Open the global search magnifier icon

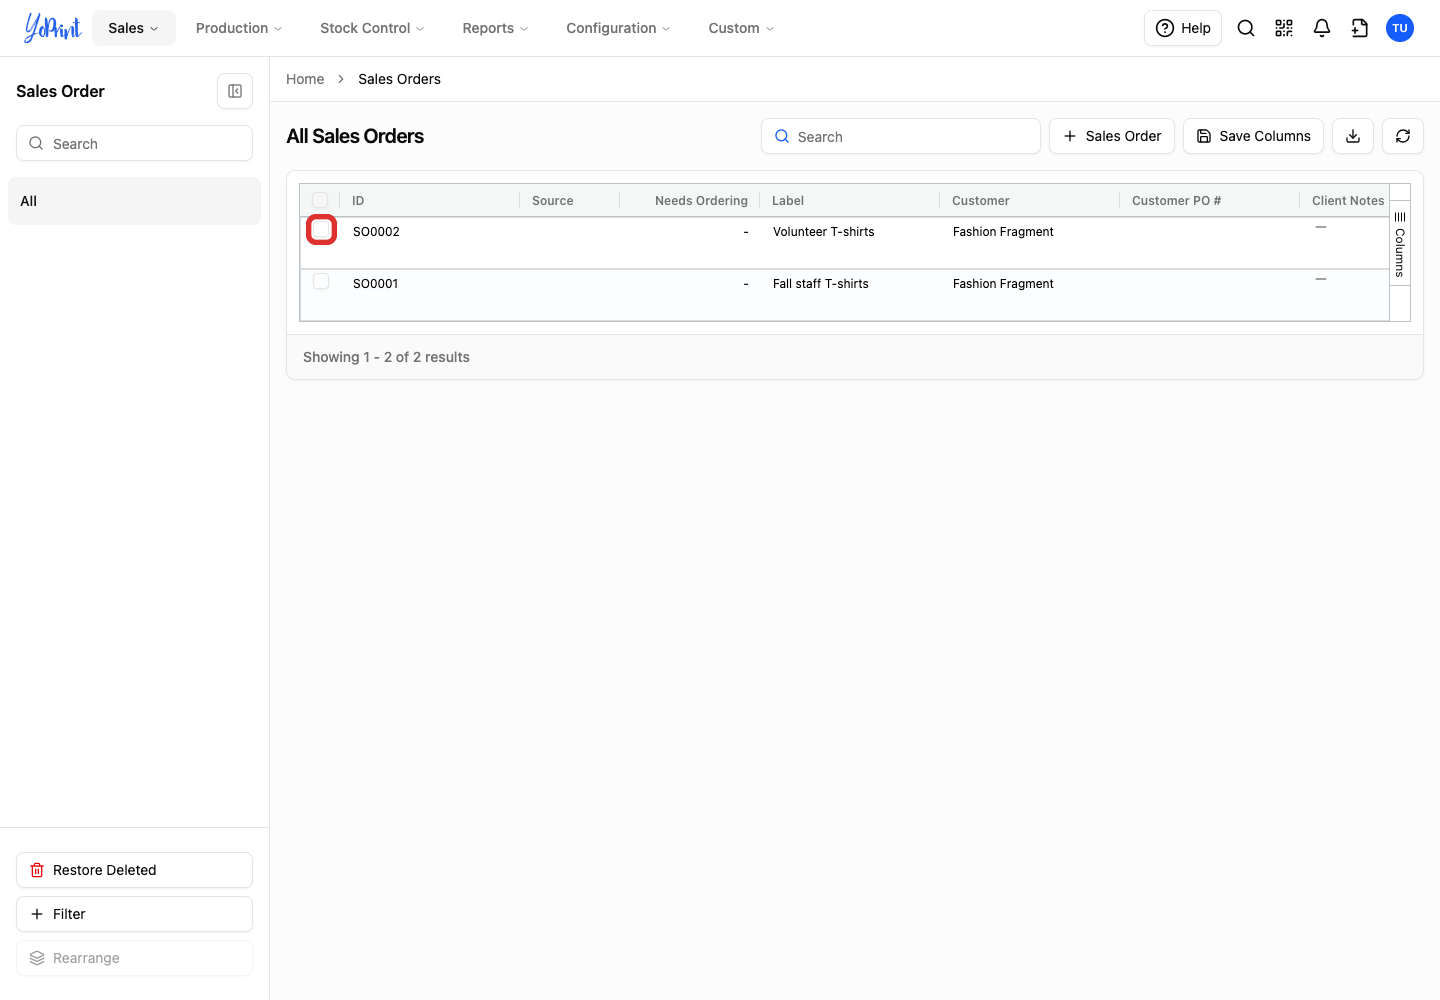tap(1246, 28)
